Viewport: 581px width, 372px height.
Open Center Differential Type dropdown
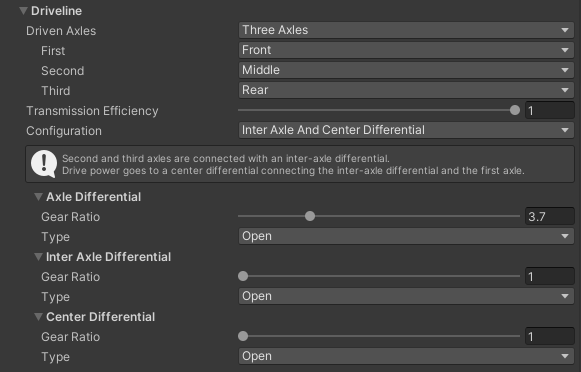(x=406, y=356)
